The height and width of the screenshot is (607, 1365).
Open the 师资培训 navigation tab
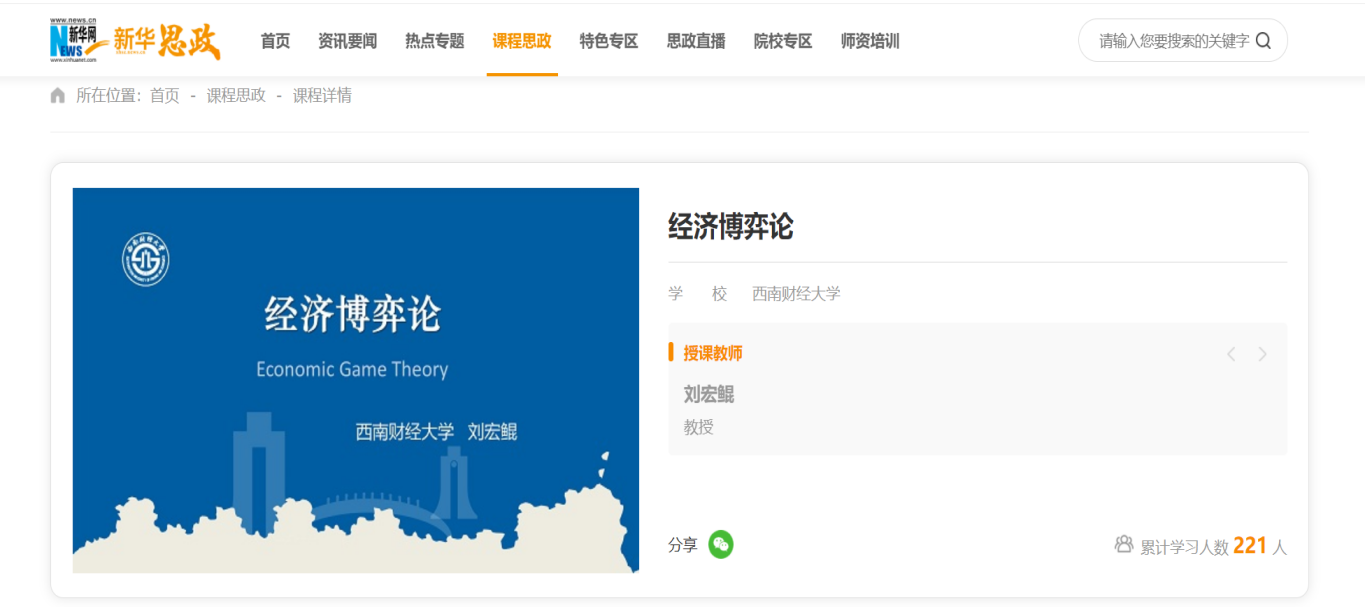[x=870, y=41]
